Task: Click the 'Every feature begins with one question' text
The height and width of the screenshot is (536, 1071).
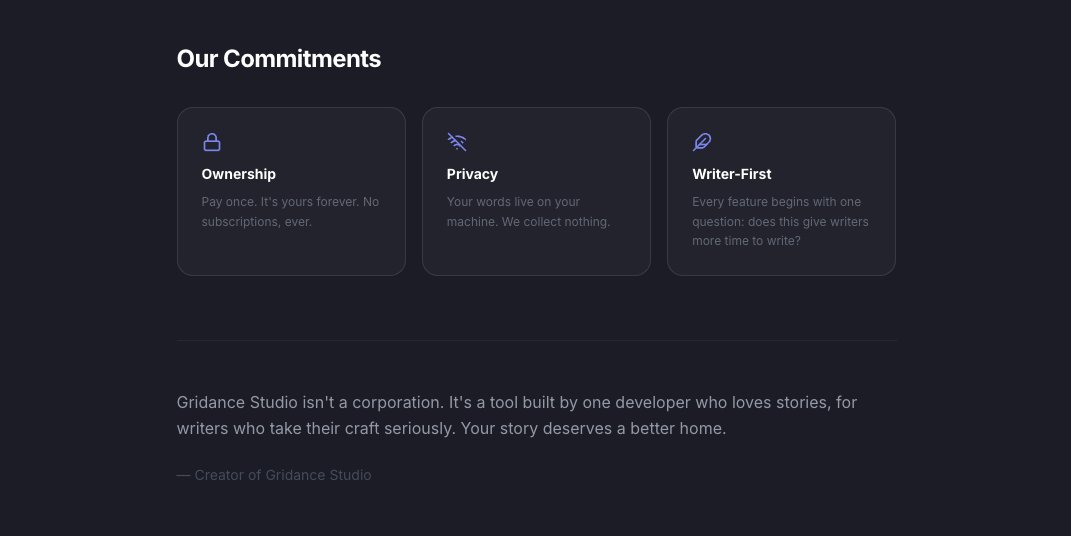Action: (777, 212)
